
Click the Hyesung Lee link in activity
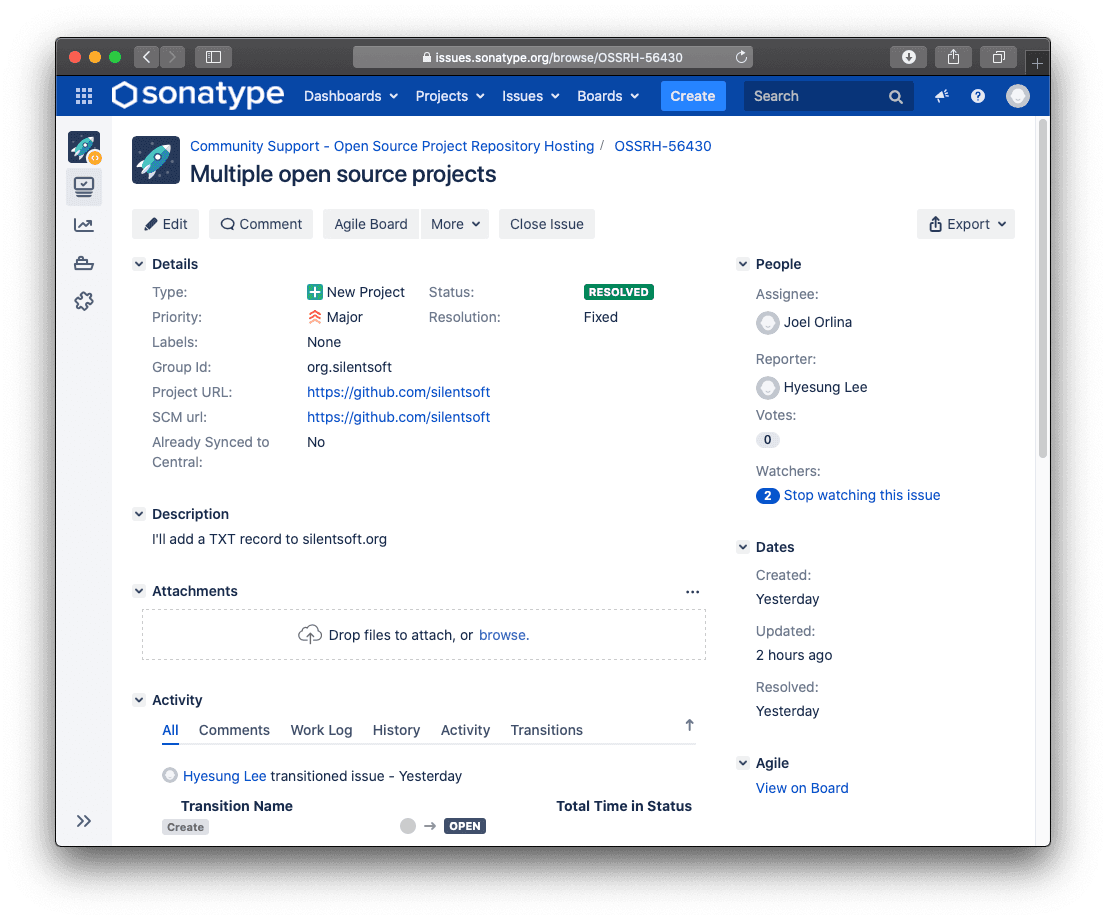click(x=224, y=776)
